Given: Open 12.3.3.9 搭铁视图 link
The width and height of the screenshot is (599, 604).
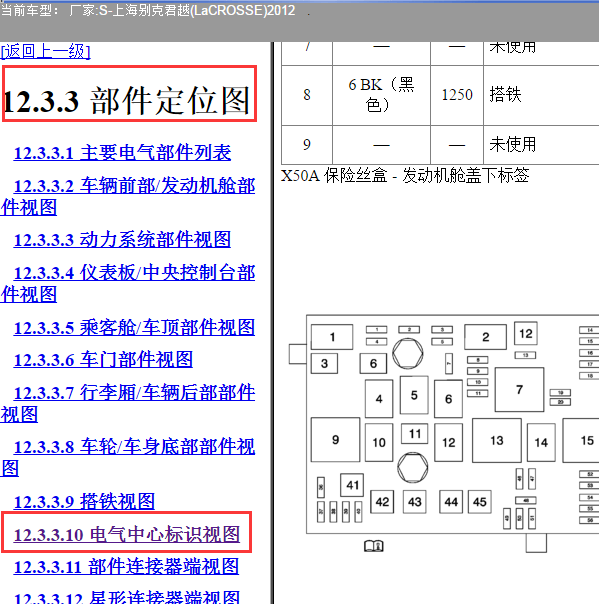Looking at the screenshot, I should [84, 502].
